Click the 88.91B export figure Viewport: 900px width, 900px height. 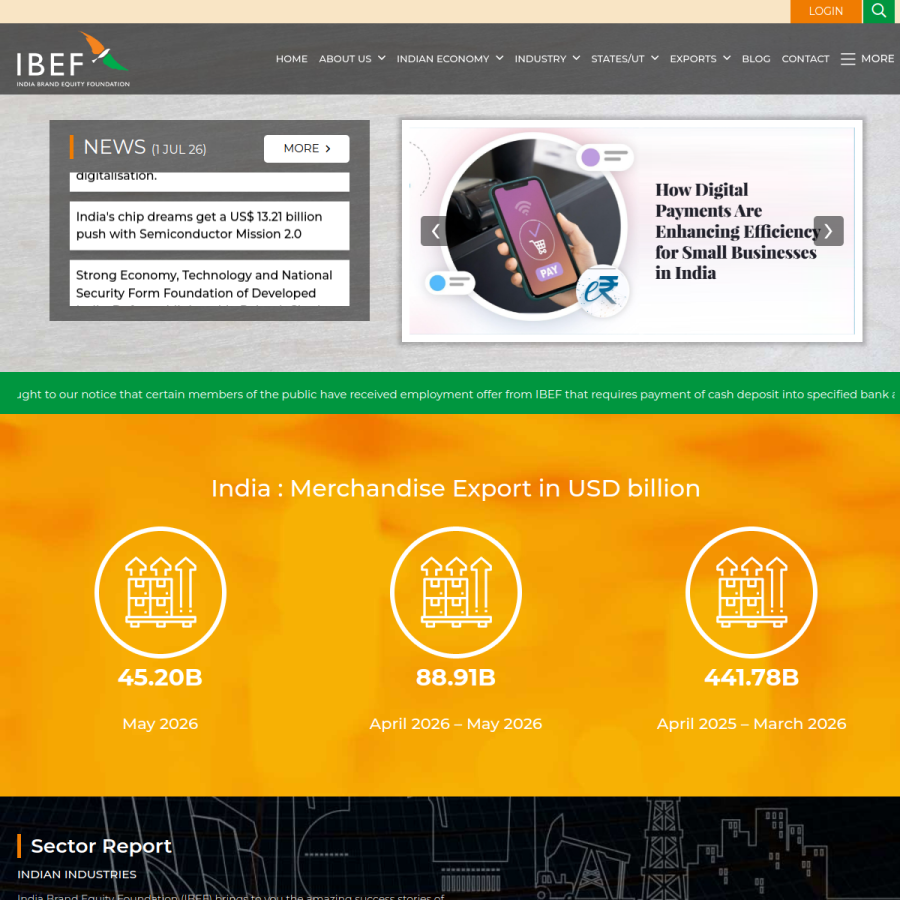pos(456,677)
